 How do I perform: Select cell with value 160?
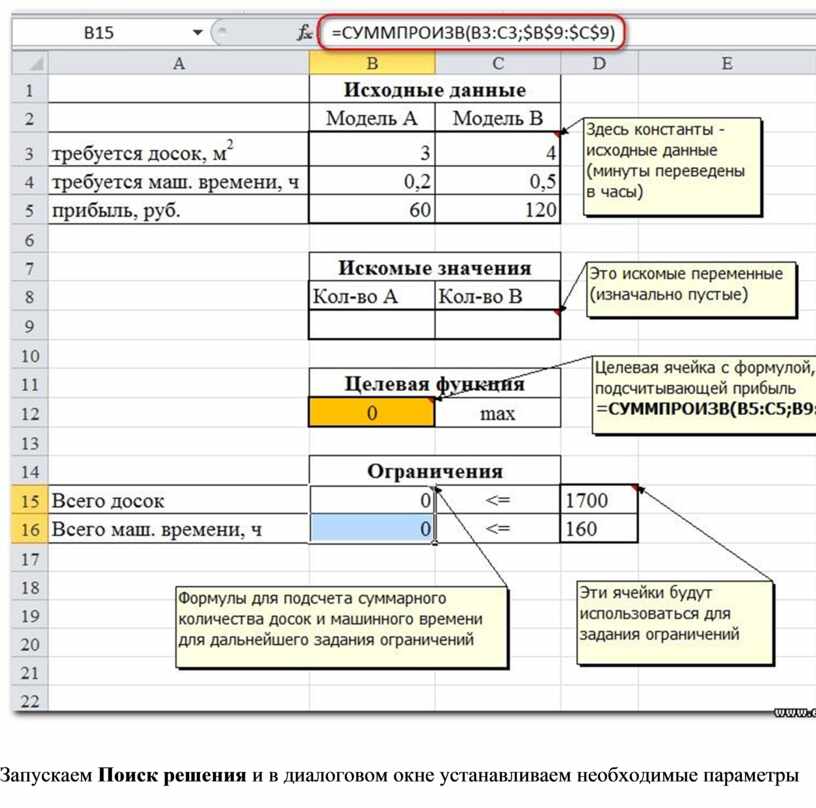tap(599, 529)
